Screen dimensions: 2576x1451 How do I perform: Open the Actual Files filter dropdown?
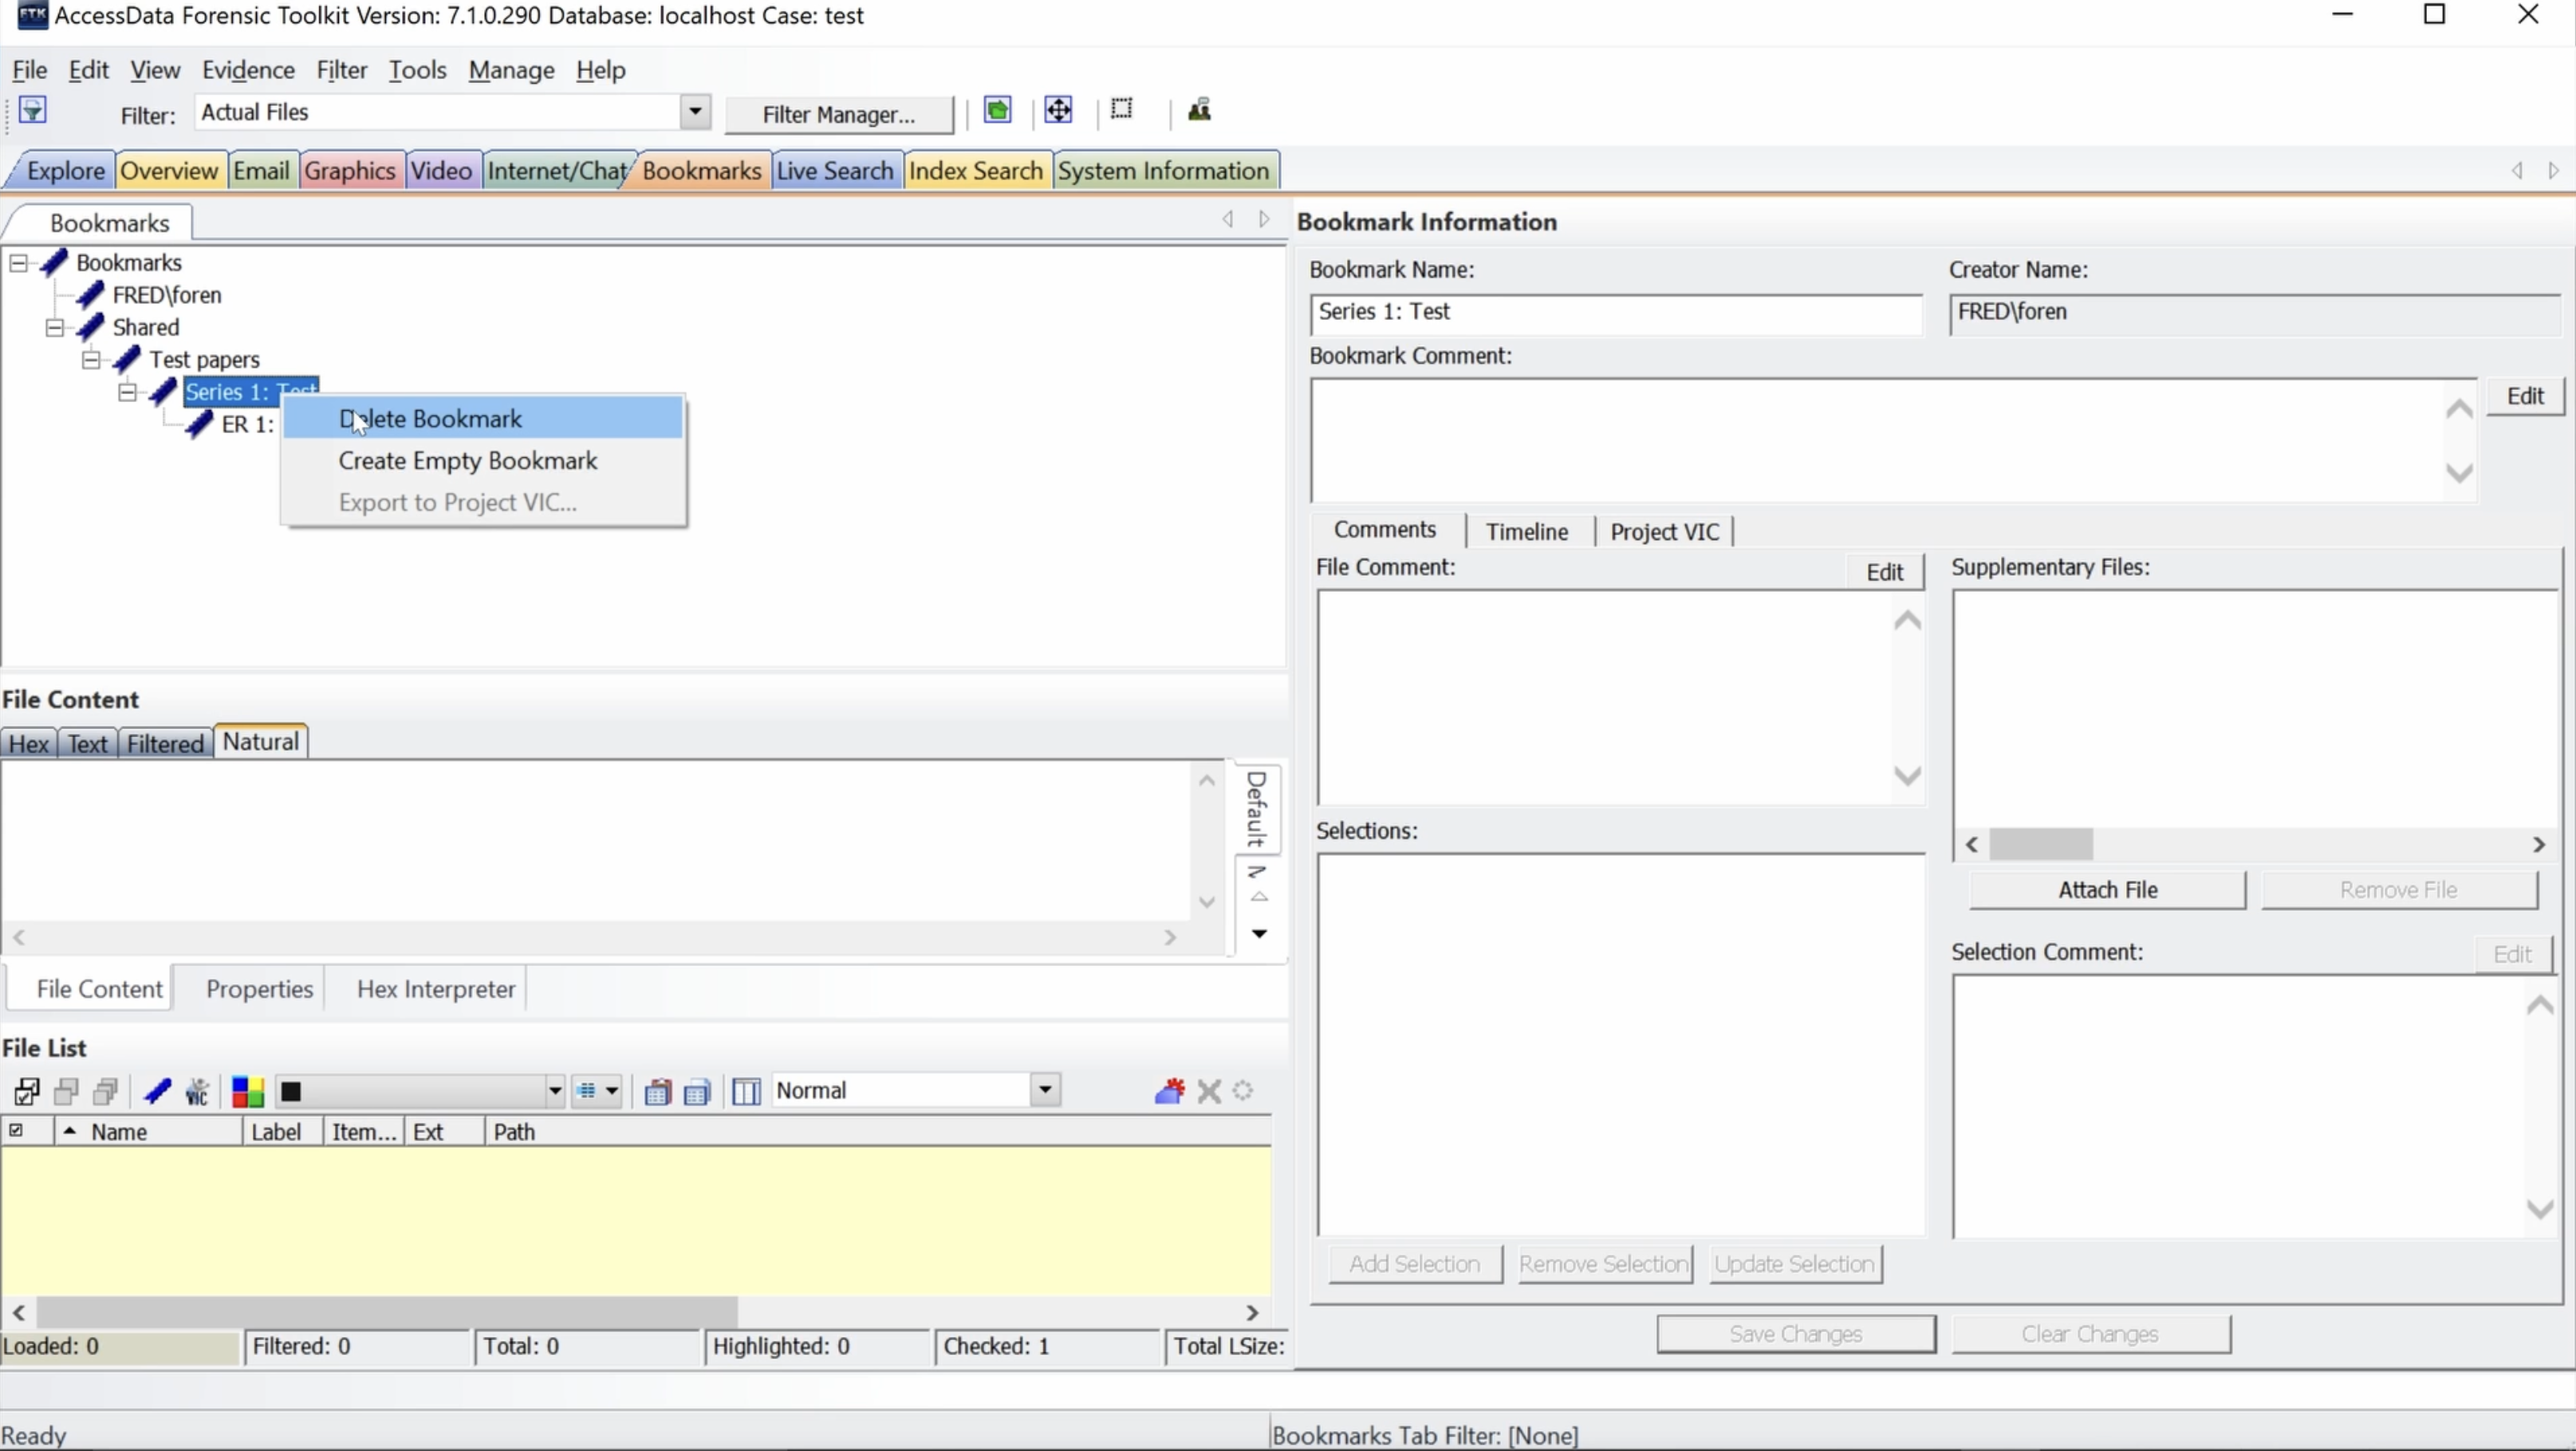[x=695, y=112]
